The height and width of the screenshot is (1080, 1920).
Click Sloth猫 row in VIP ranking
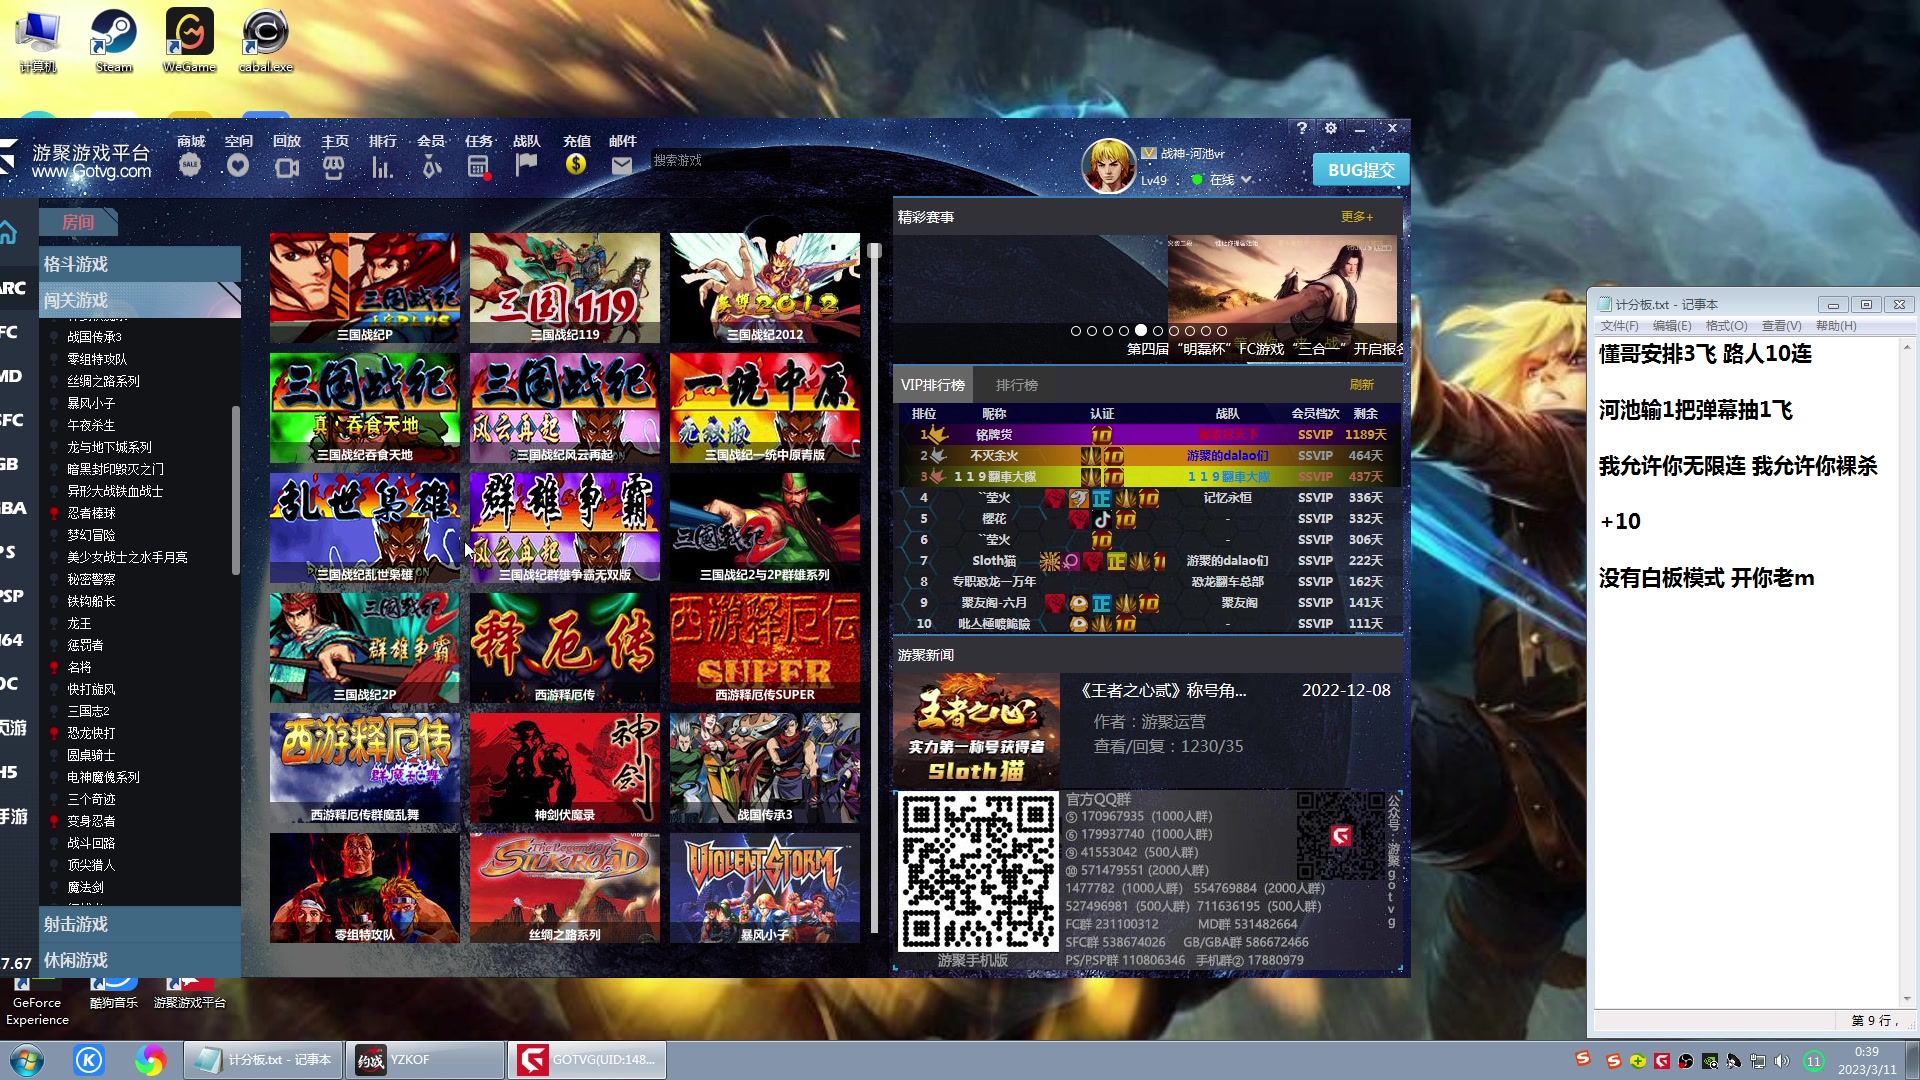[x=1150, y=561]
